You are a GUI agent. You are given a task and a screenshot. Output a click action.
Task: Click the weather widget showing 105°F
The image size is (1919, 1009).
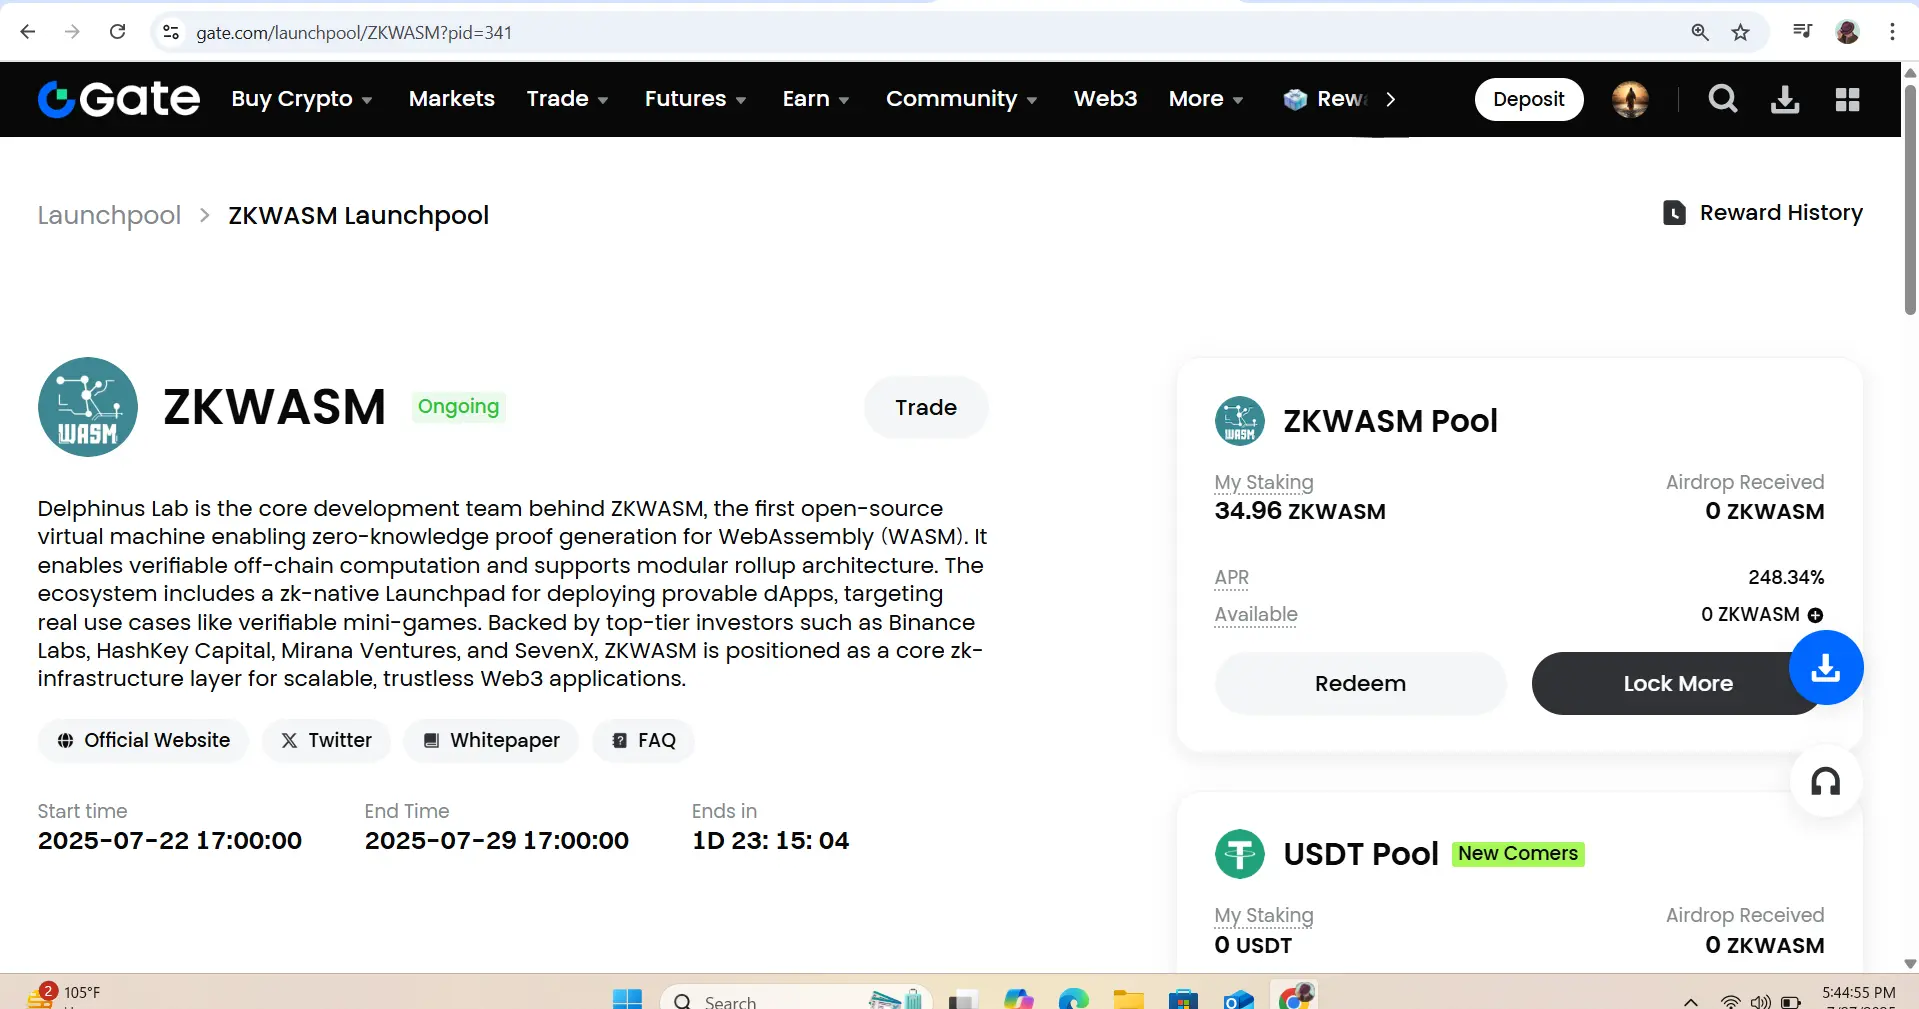pyautogui.click(x=65, y=996)
